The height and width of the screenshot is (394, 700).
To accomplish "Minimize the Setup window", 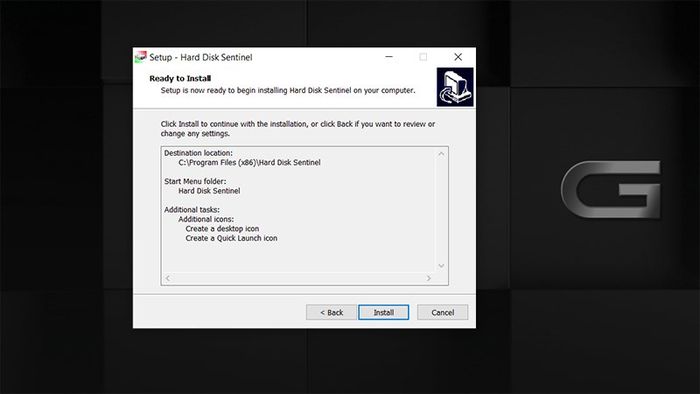I will pos(389,57).
